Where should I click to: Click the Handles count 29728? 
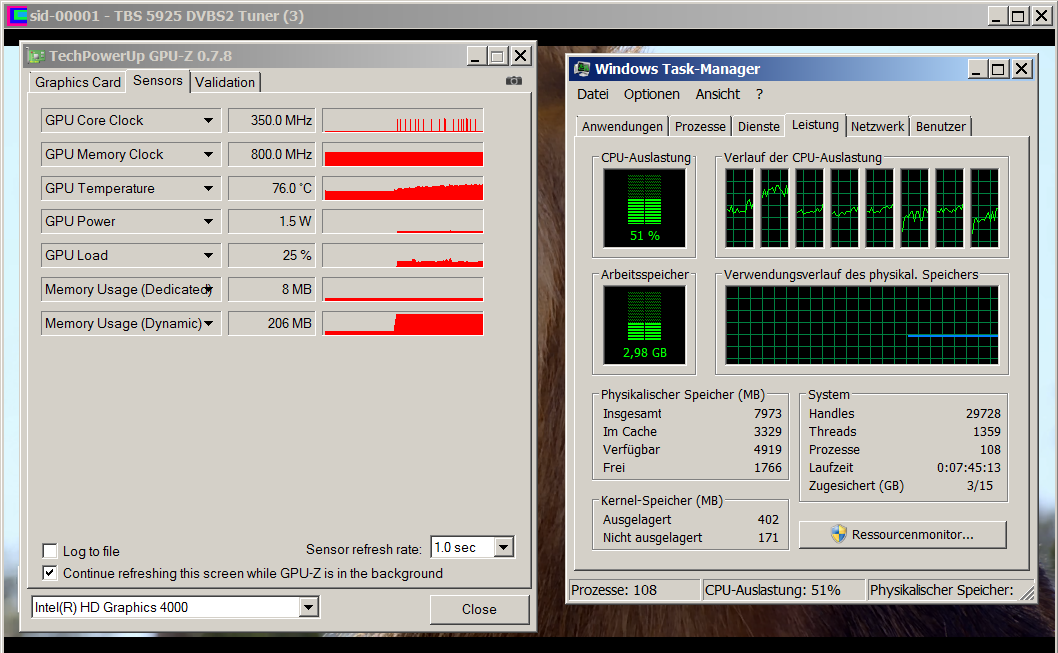[983, 414]
